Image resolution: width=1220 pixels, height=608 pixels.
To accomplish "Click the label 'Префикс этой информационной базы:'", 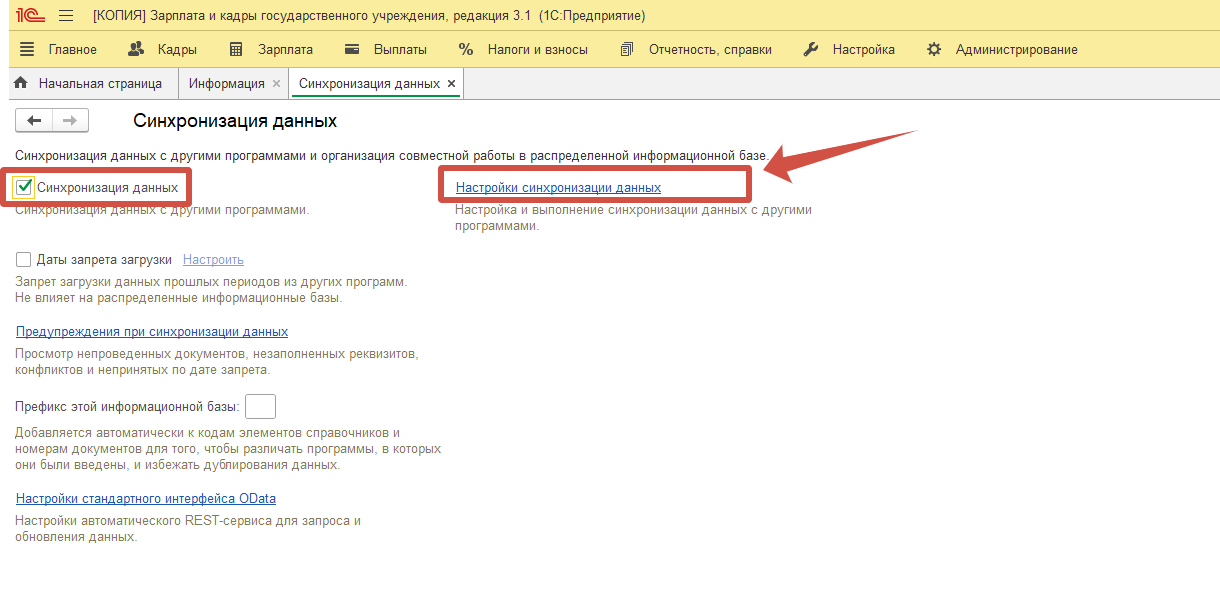I will [128, 407].
